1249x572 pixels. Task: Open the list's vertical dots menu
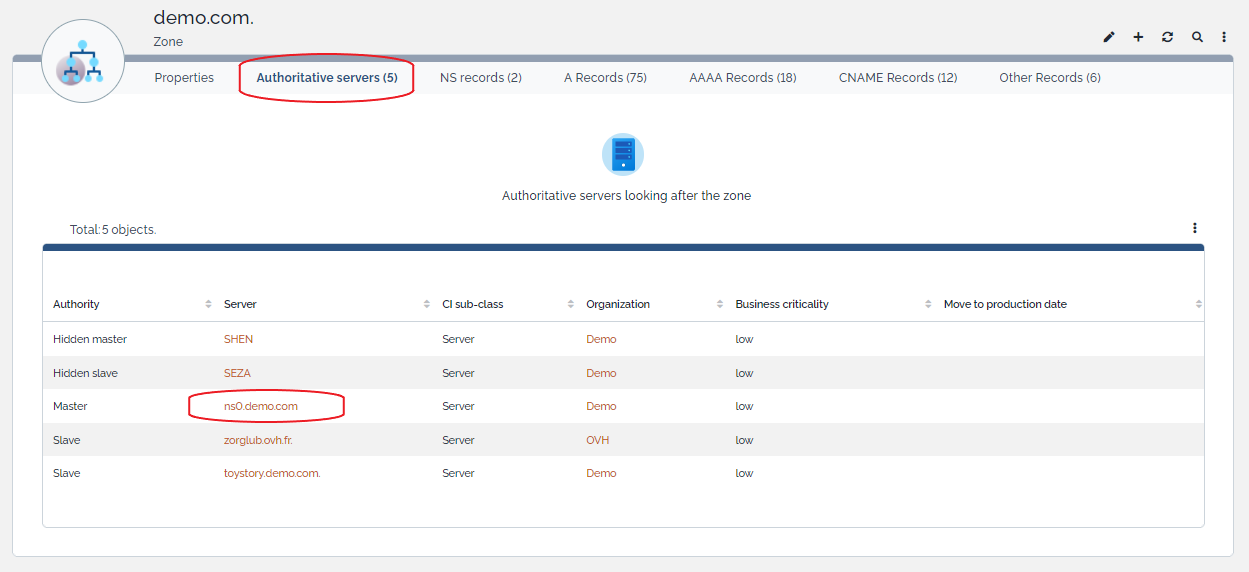pos(1194,228)
